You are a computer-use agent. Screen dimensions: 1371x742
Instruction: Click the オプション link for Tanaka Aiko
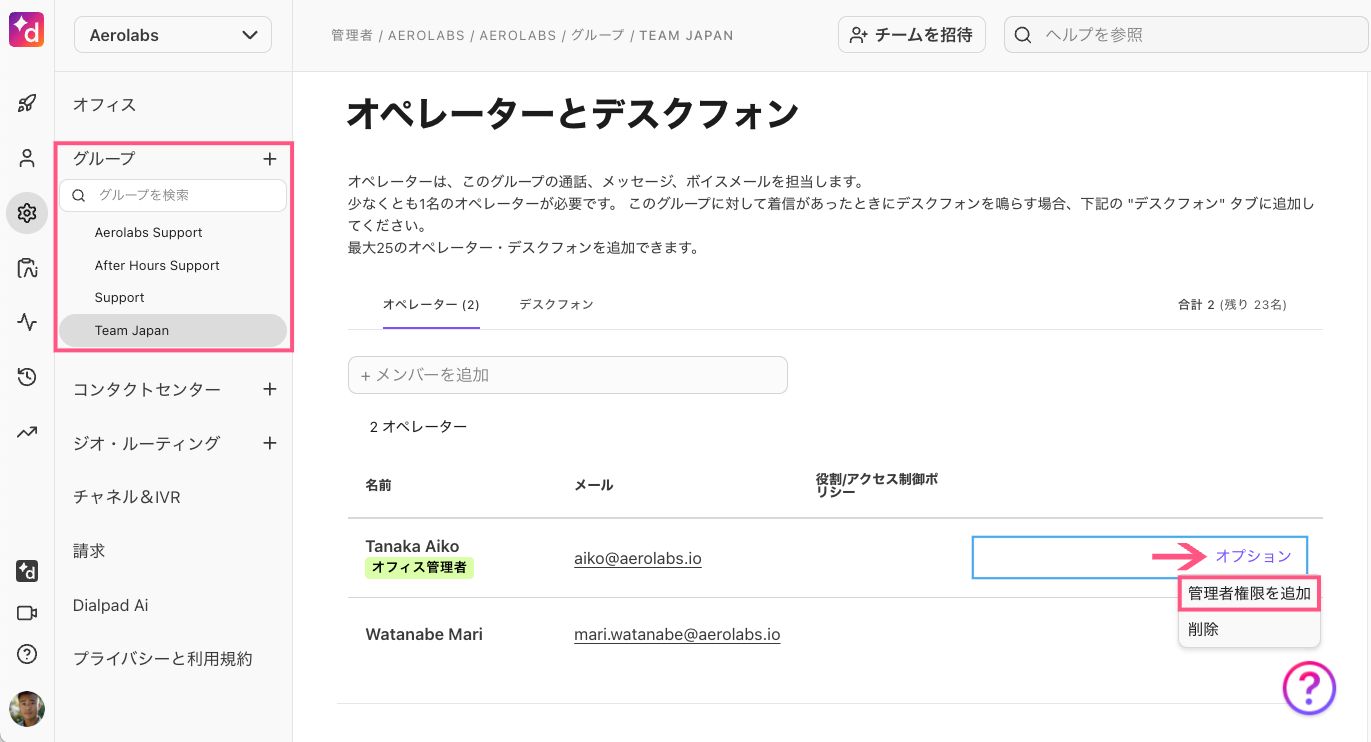(x=1253, y=556)
